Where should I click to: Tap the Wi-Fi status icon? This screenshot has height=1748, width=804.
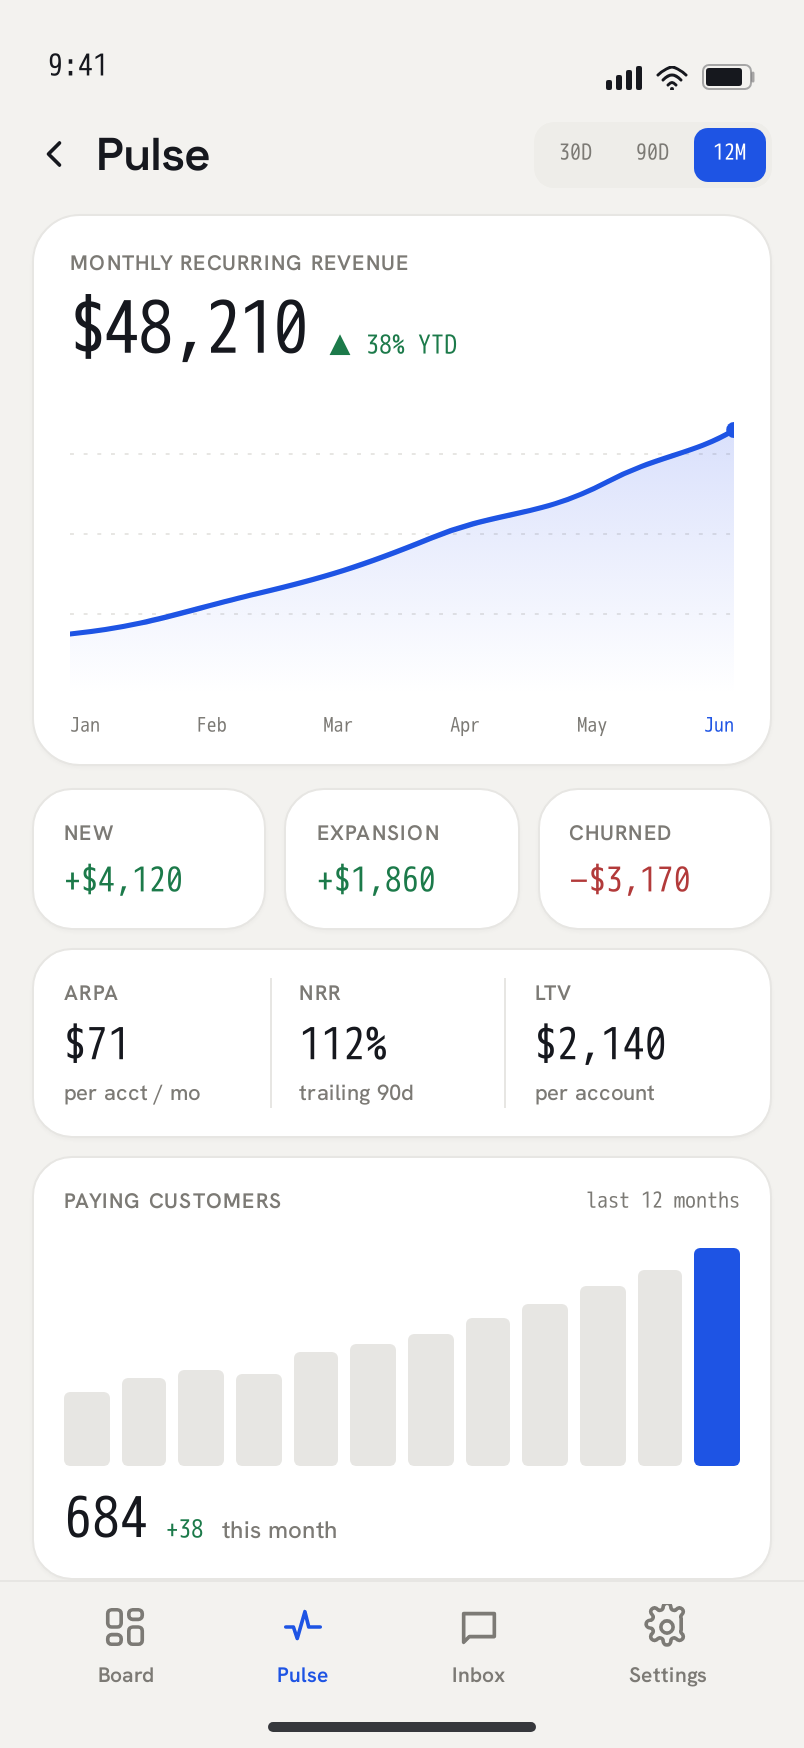[672, 77]
